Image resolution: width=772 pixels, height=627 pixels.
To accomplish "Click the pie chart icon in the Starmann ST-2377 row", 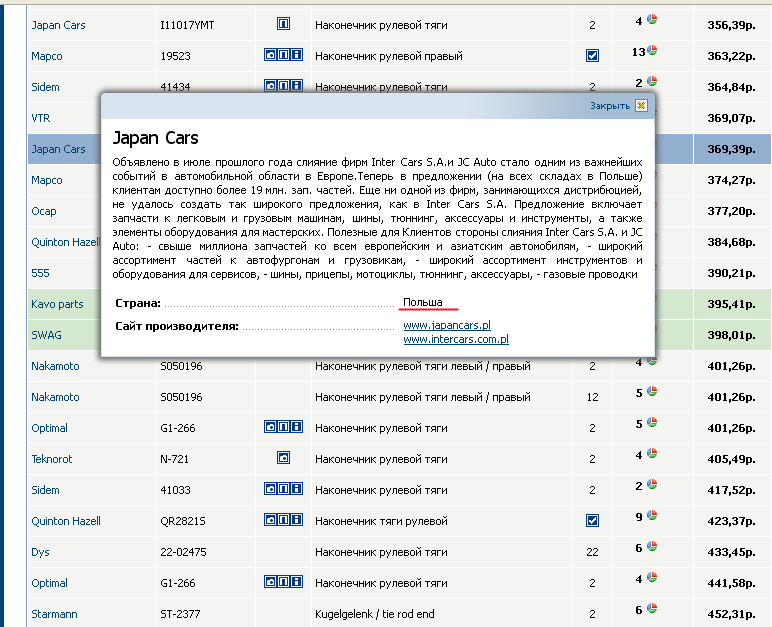I will [652, 608].
